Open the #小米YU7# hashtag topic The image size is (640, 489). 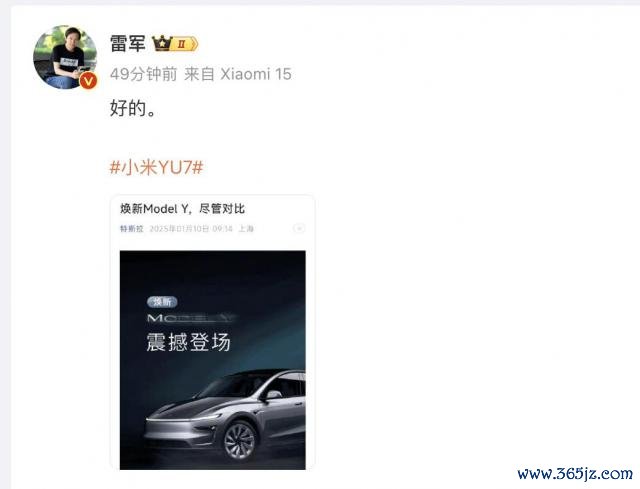157,167
